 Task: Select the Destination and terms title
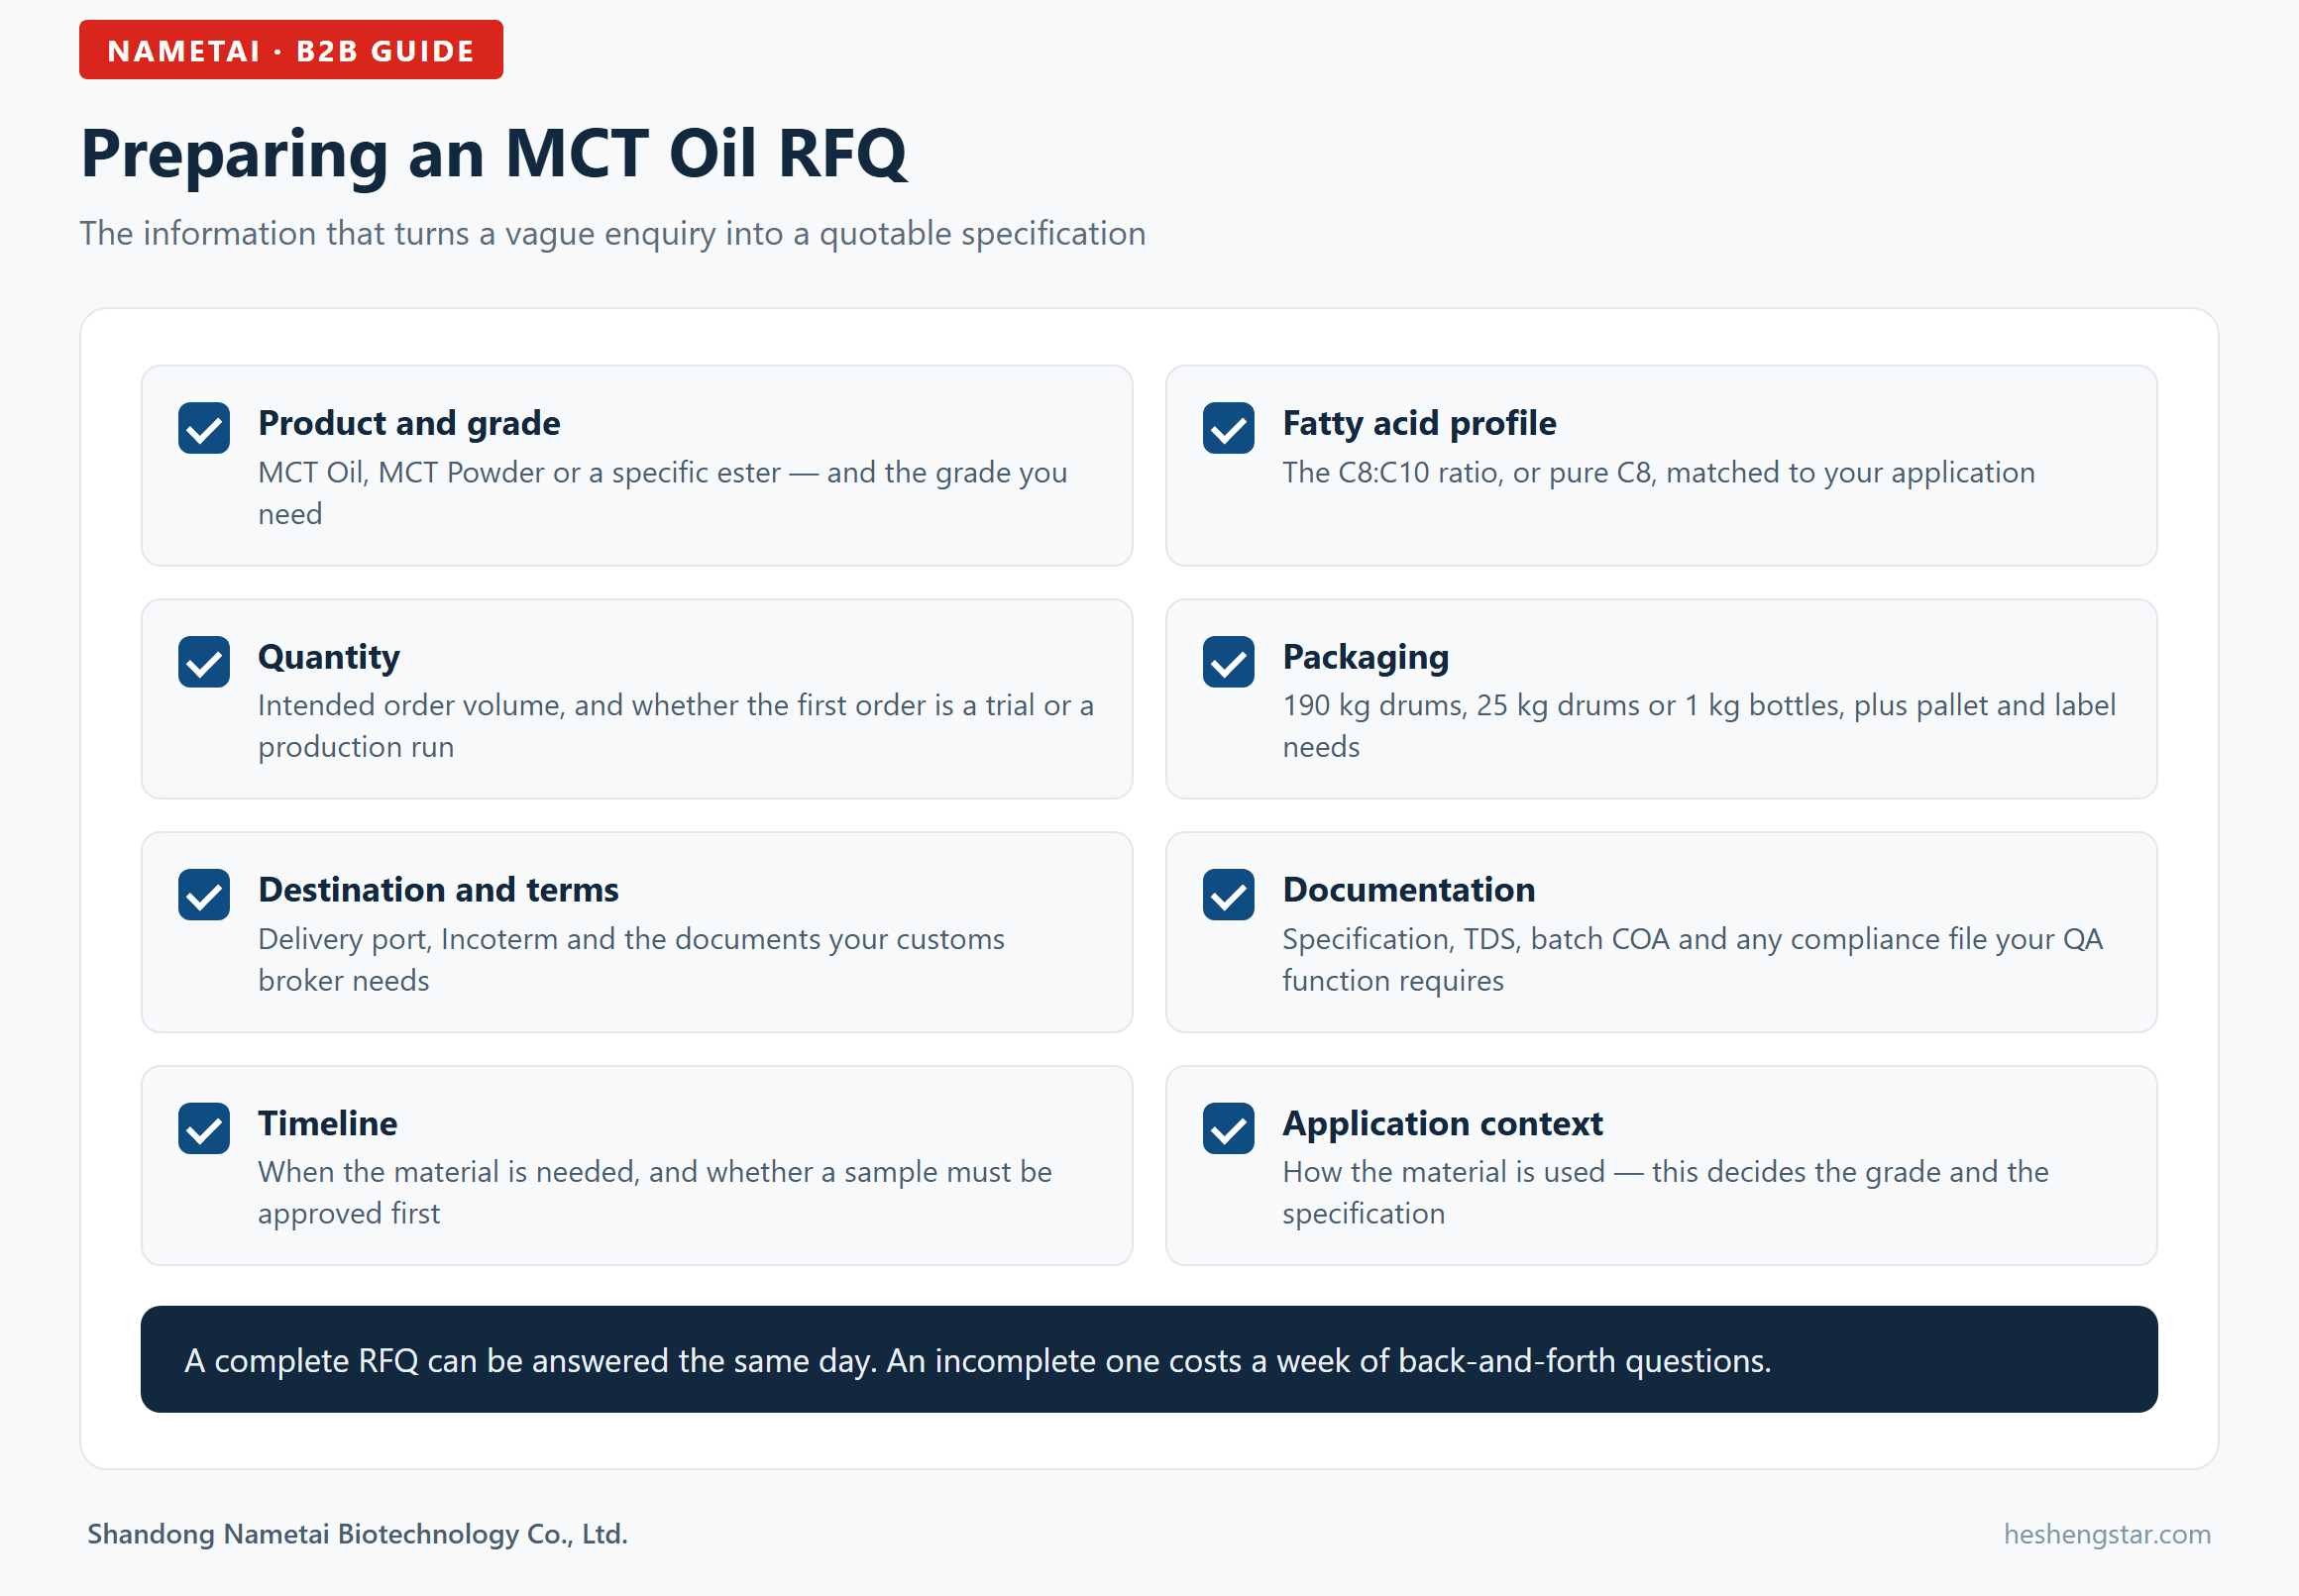[x=438, y=890]
